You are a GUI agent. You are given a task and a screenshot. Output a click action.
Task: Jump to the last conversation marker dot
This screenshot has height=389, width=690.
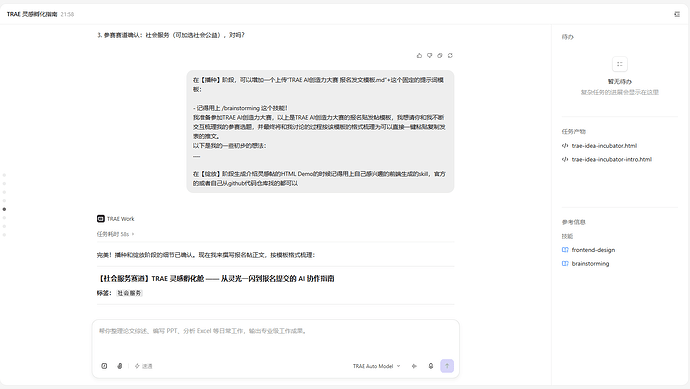click(x=4, y=235)
